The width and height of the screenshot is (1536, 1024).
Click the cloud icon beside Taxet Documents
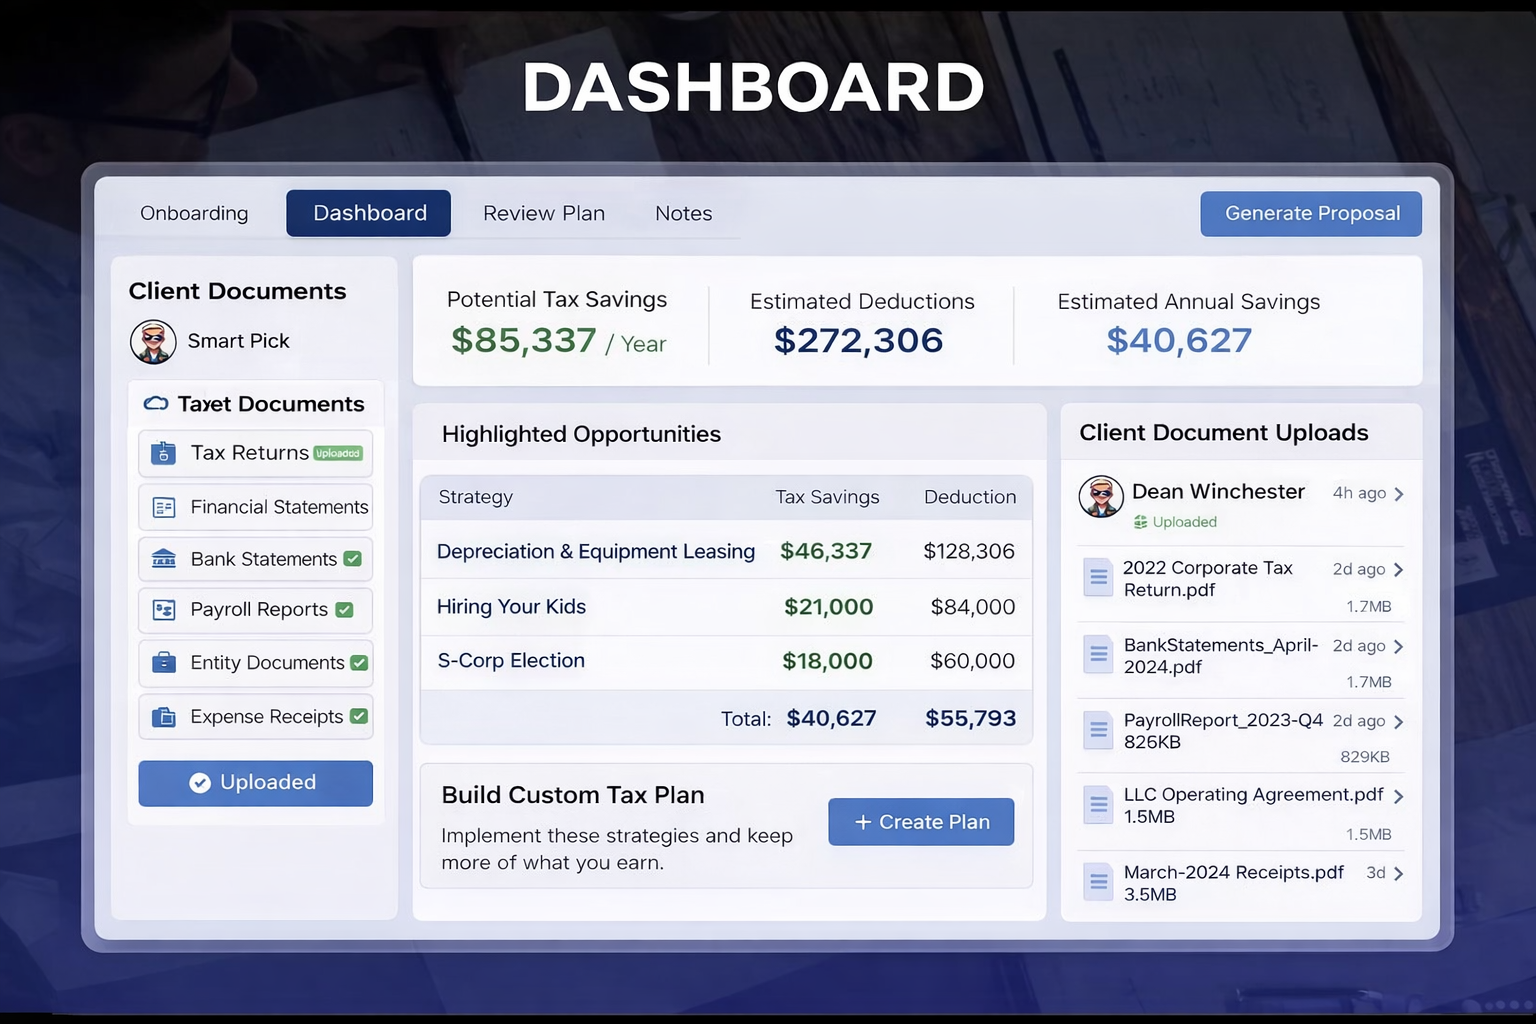155,404
